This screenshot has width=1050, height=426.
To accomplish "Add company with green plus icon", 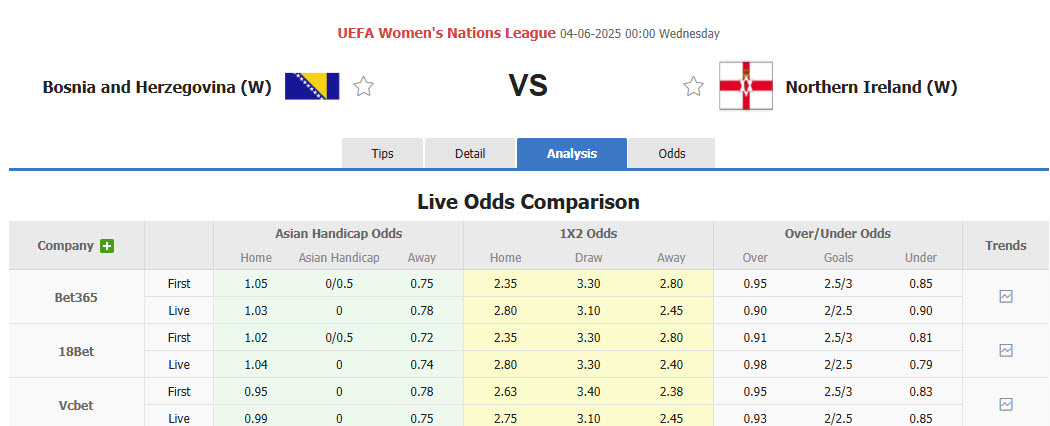I will tap(107, 246).
